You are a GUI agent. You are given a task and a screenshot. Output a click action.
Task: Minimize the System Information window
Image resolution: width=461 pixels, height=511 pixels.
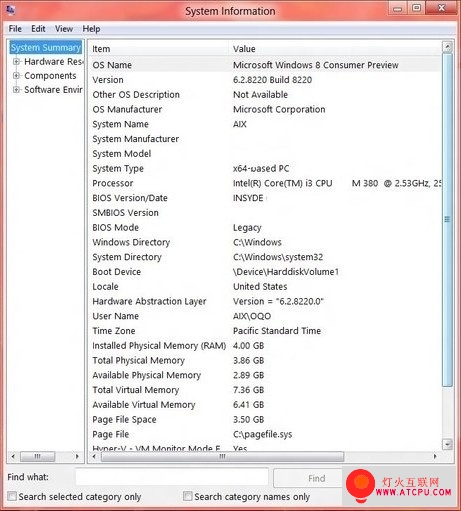397,8
